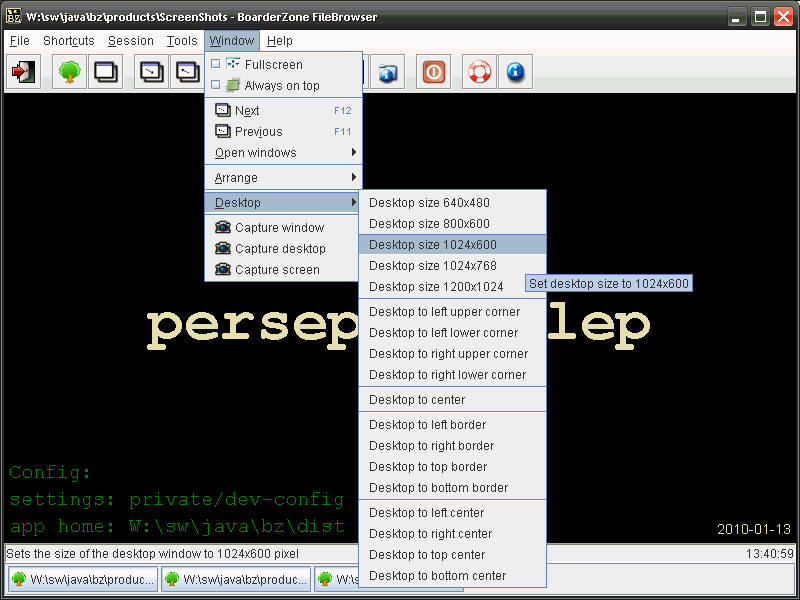Enable the Fullscreen checkbox
800x600 pixels.
pos(216,64)
